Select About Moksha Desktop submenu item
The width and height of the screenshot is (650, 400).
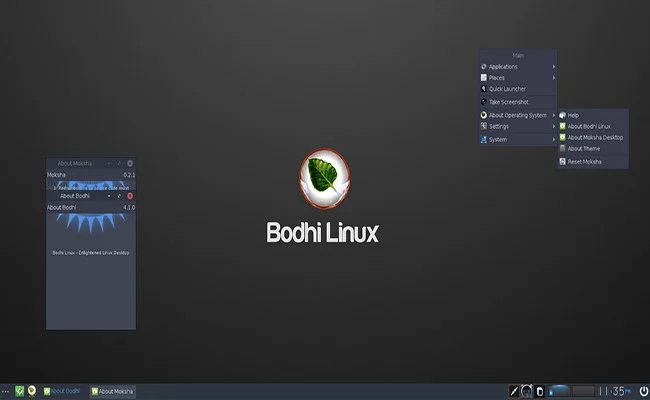593,138
